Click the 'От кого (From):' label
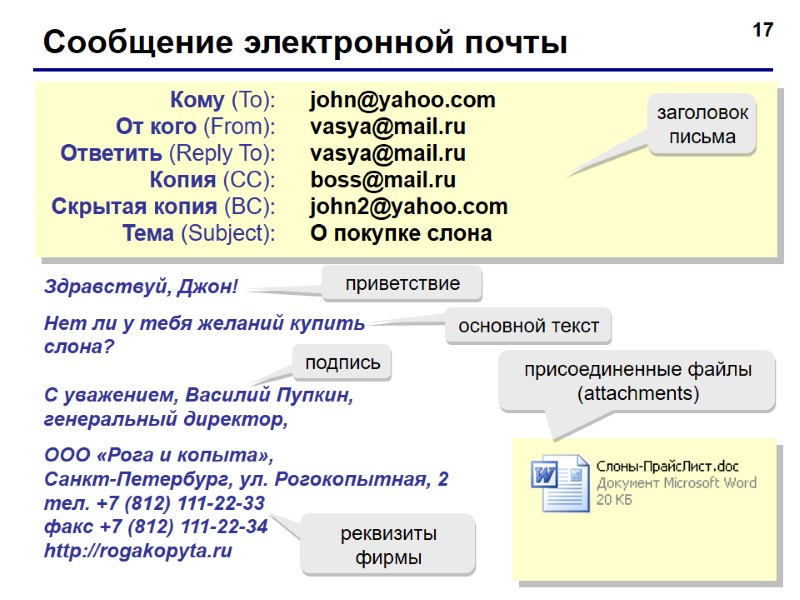 click(x=195, y=127)
